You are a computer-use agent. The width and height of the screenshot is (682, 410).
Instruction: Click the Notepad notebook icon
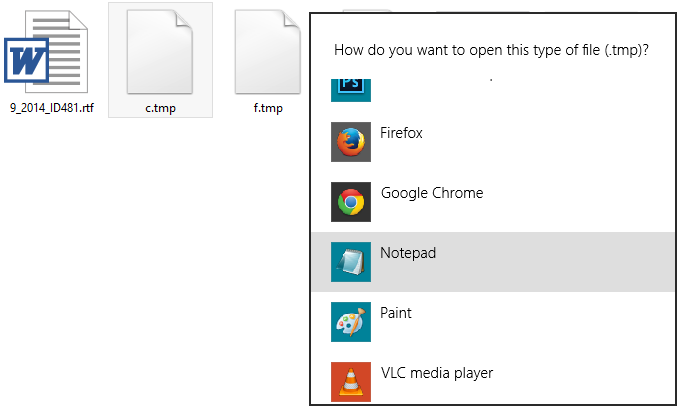coord(351,262)
